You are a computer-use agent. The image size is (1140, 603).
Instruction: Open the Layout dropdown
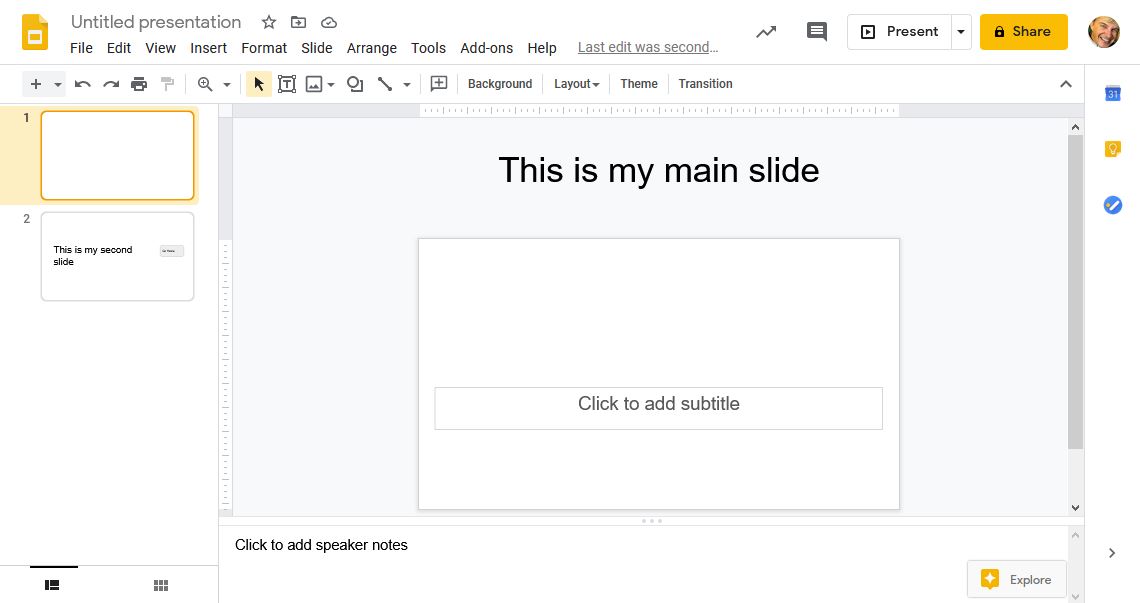[x=576, y=84]
